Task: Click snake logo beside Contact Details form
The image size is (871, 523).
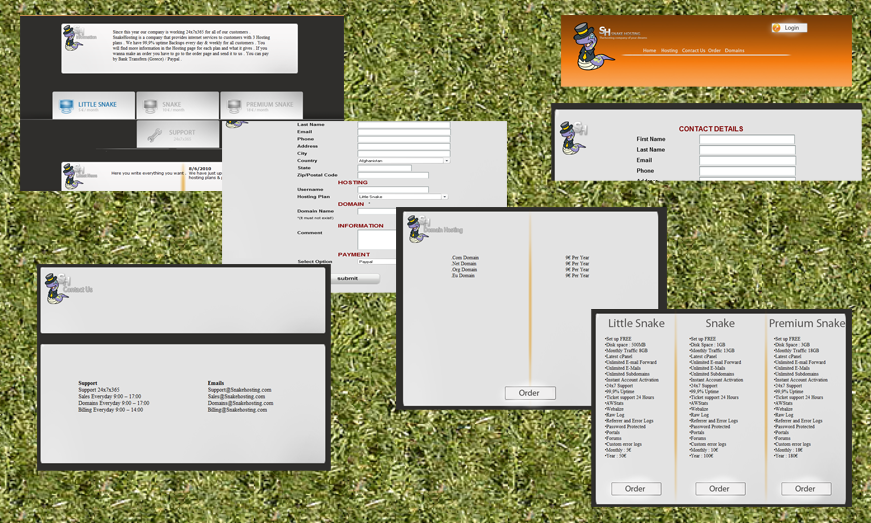Action: point(573,138)
